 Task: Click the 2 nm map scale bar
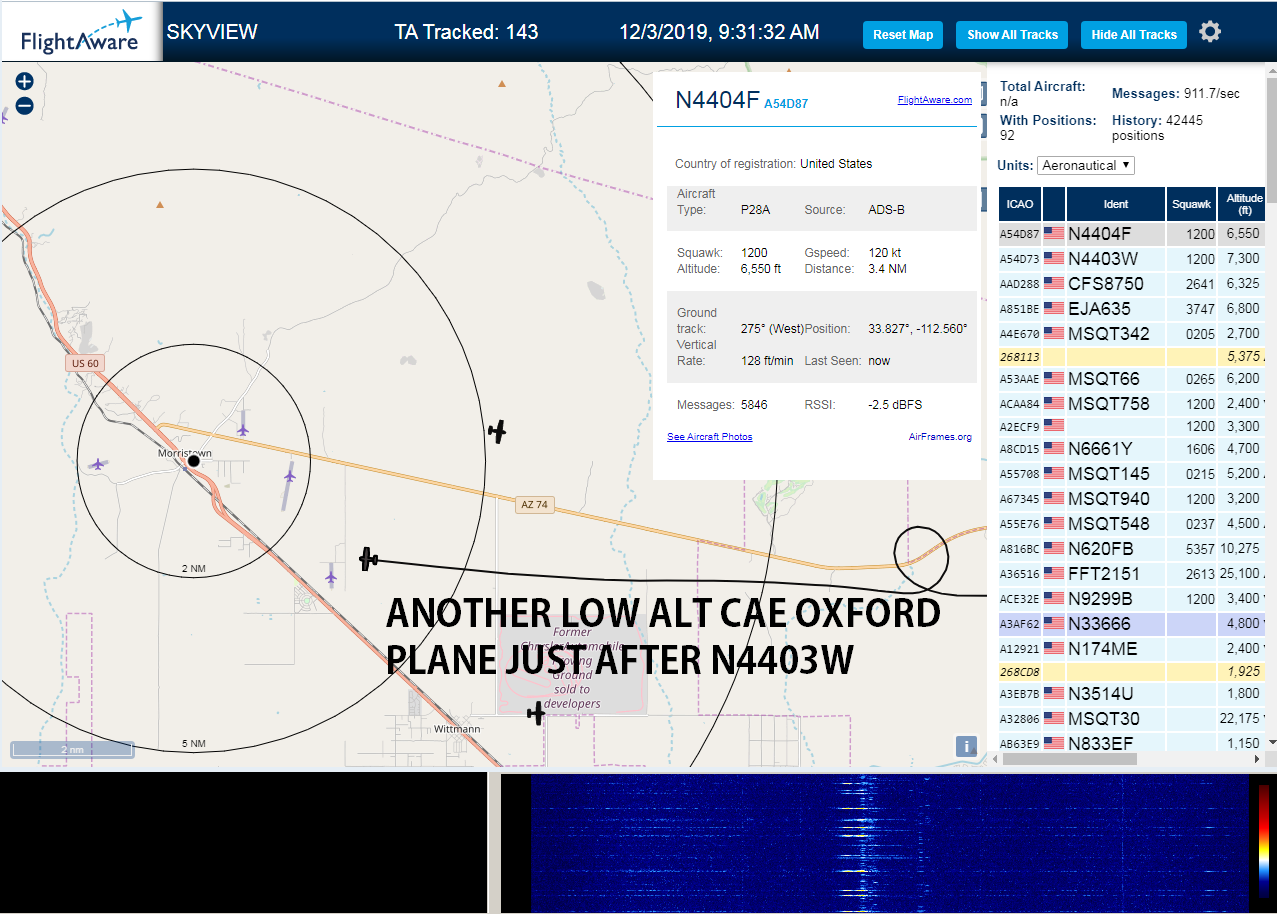[x=72, y=748]
